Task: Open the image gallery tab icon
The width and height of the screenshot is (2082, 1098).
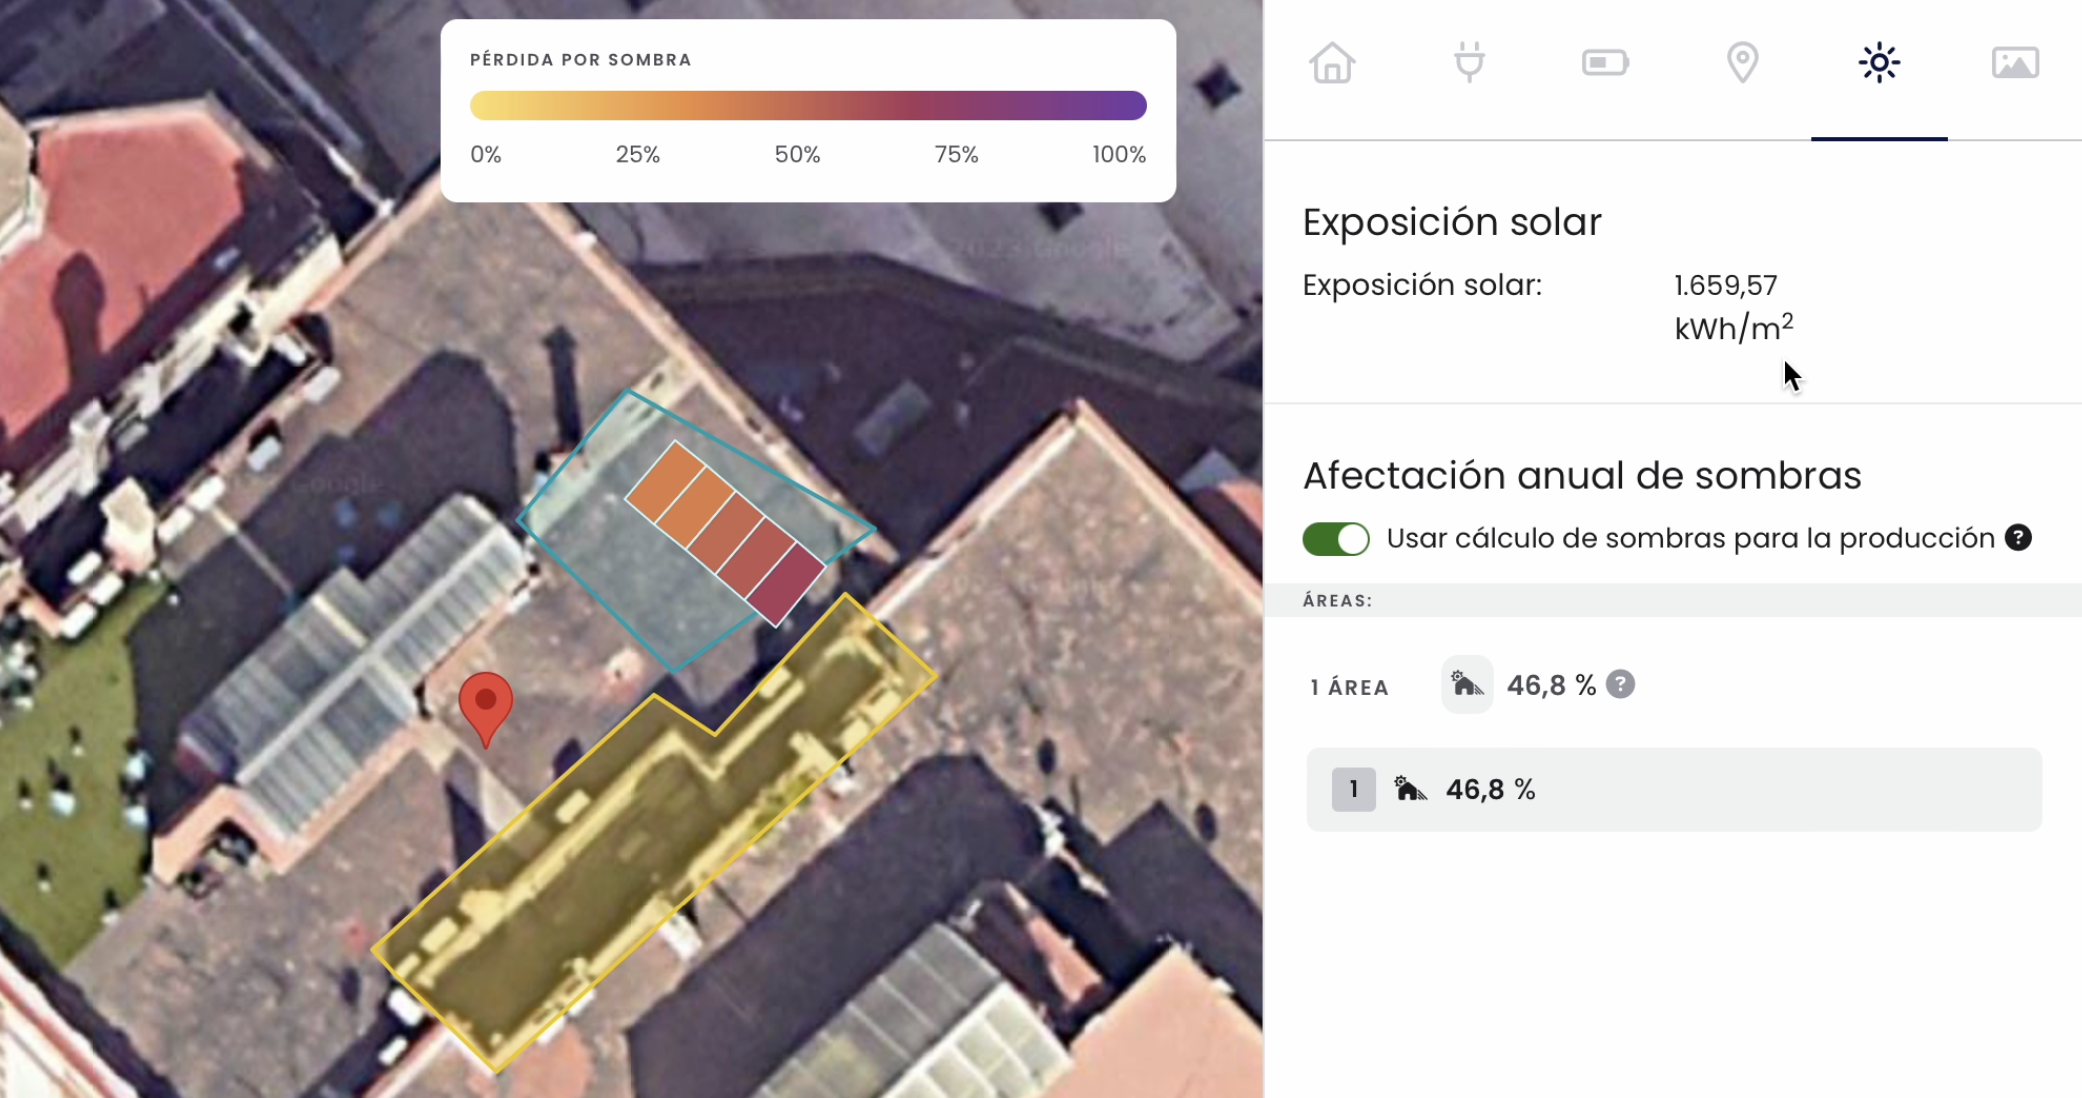Action: (x=2015, y=63)
